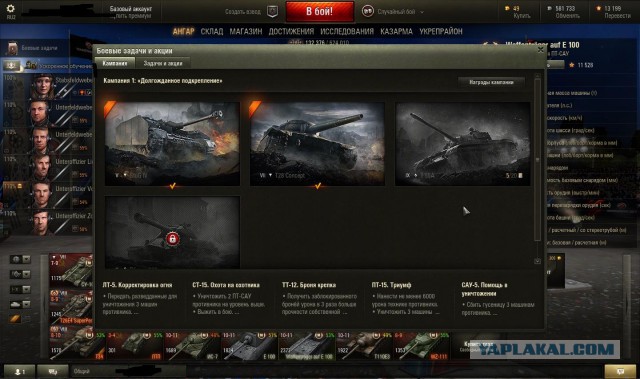The image size is (640, 379).
Task: Select crew member Unteroffizier with 112% badge
Action: [41, 195]
